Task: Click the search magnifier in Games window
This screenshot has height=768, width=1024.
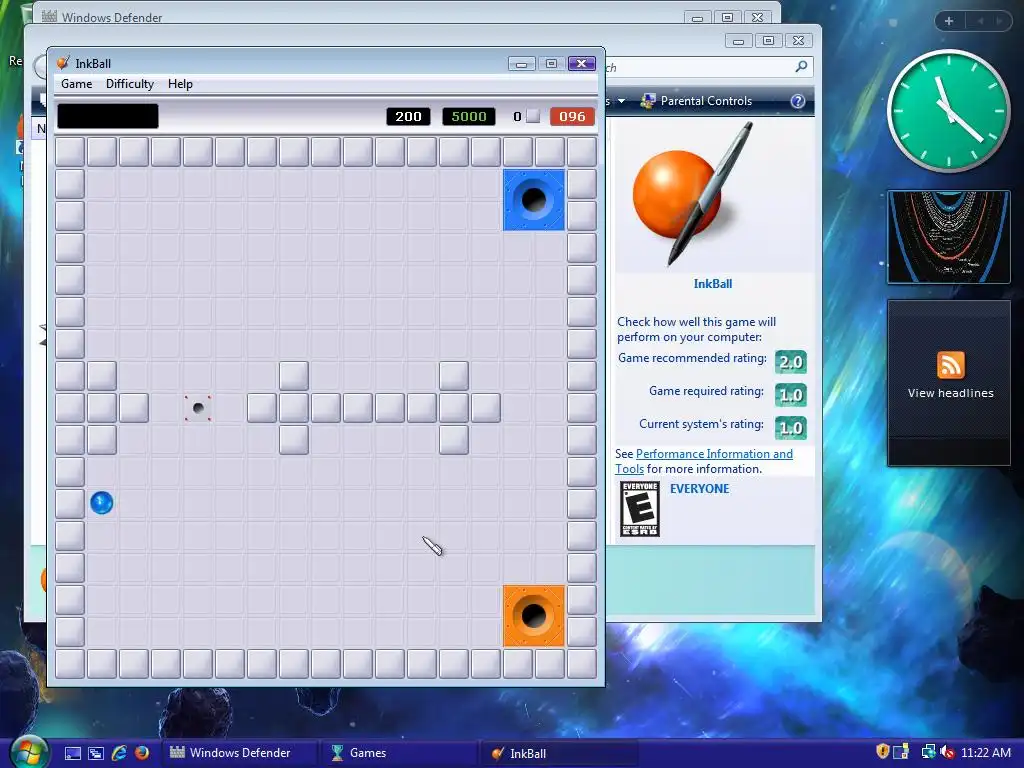Action: tap(801, 66)
